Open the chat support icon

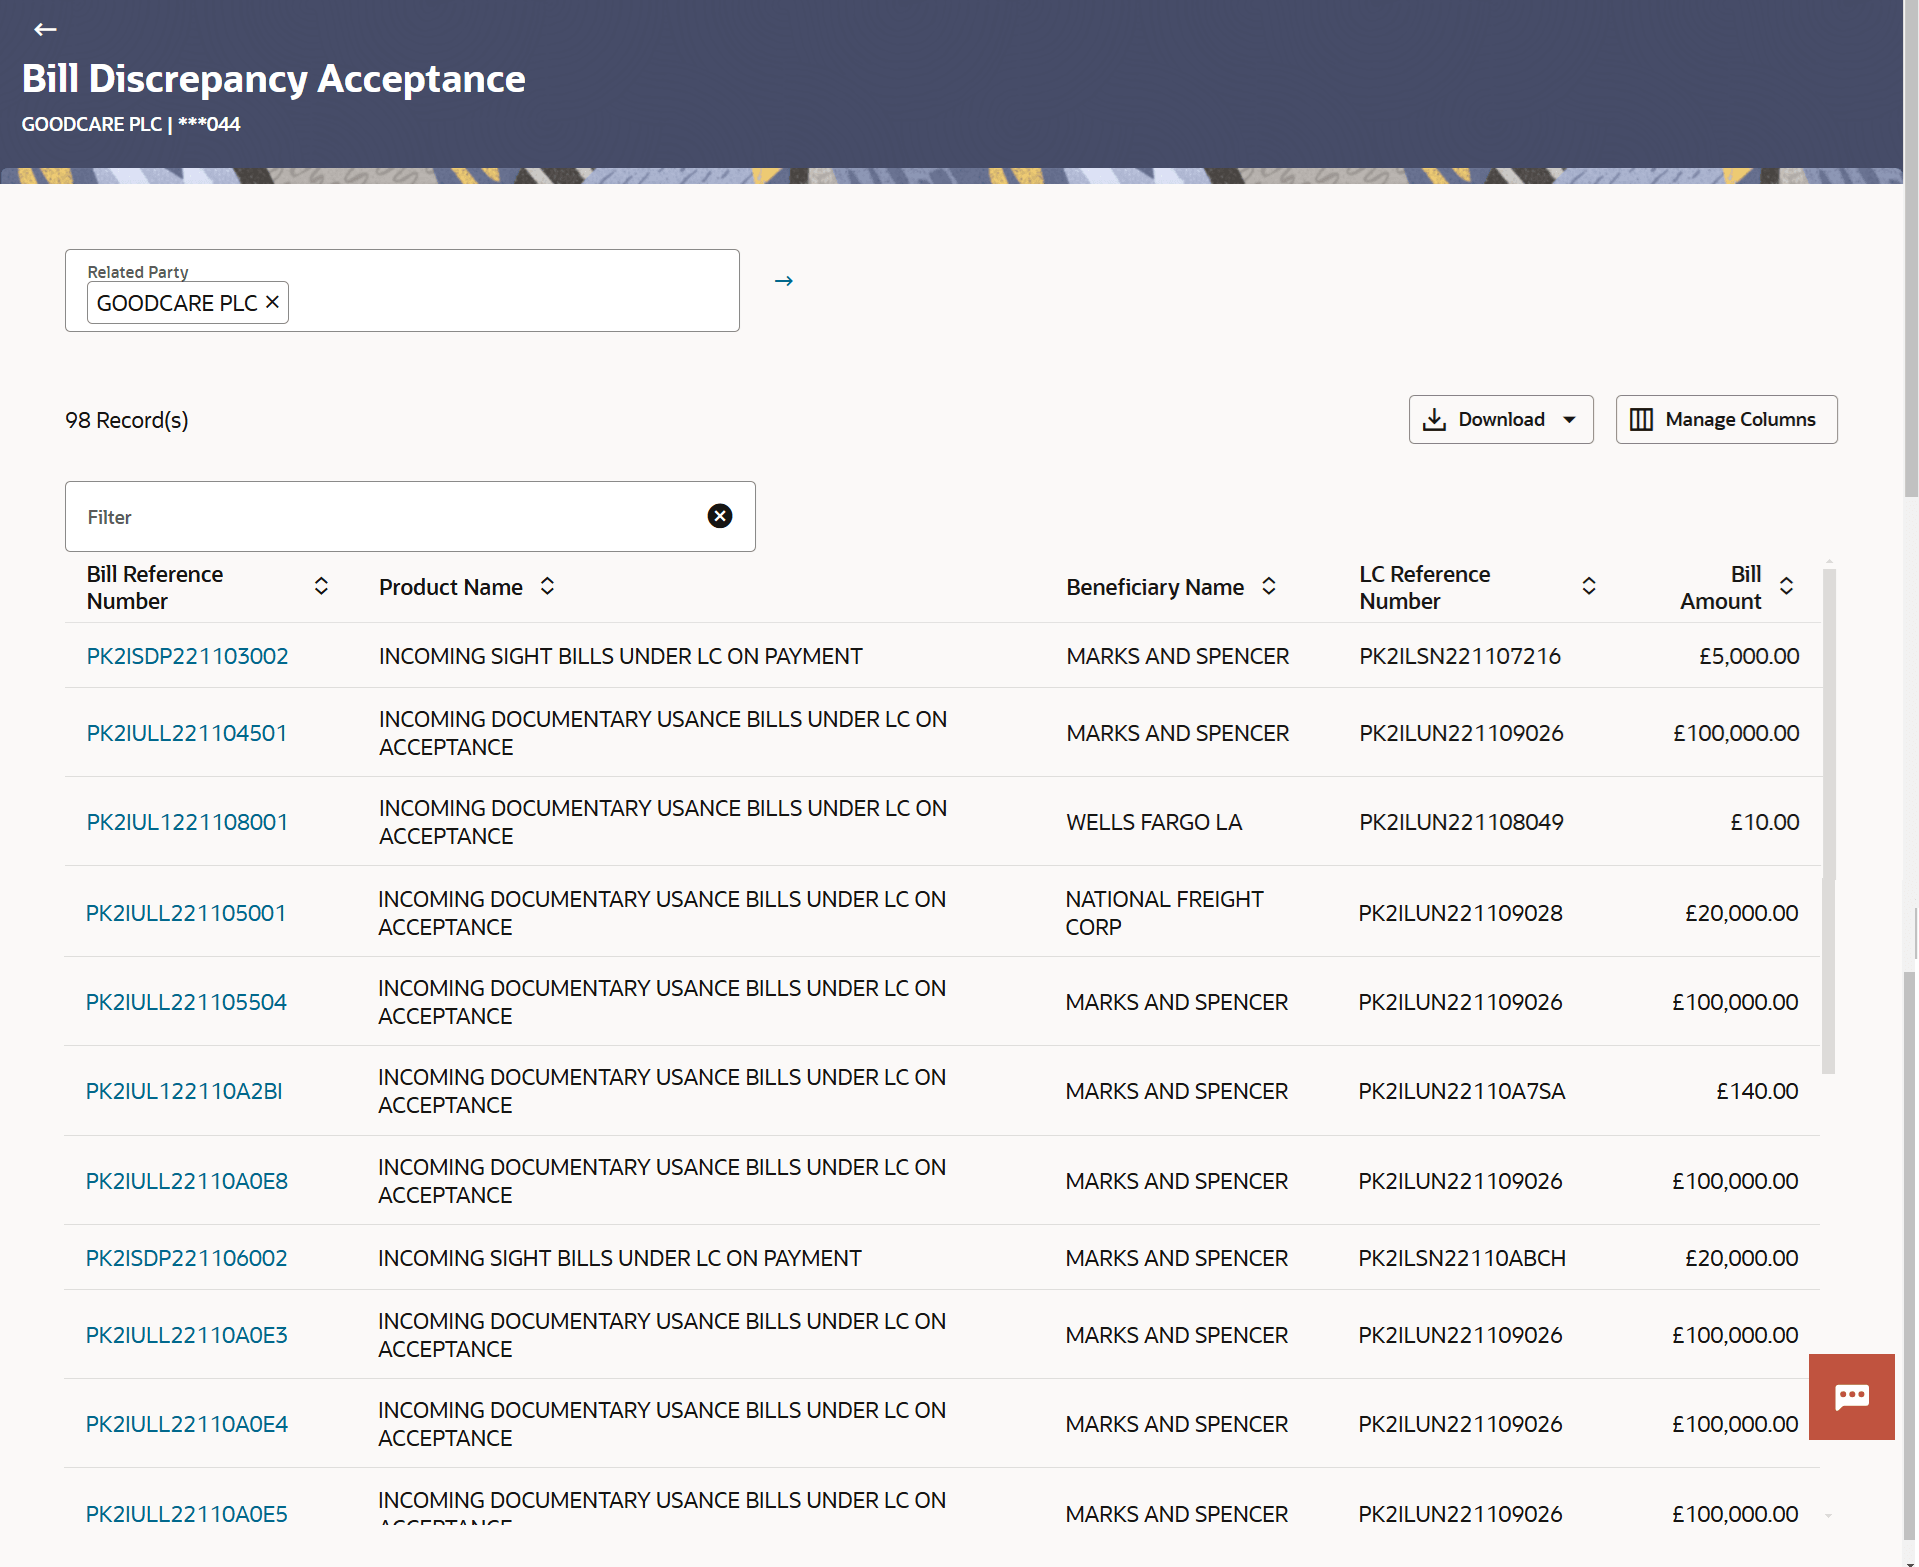1852,1397
